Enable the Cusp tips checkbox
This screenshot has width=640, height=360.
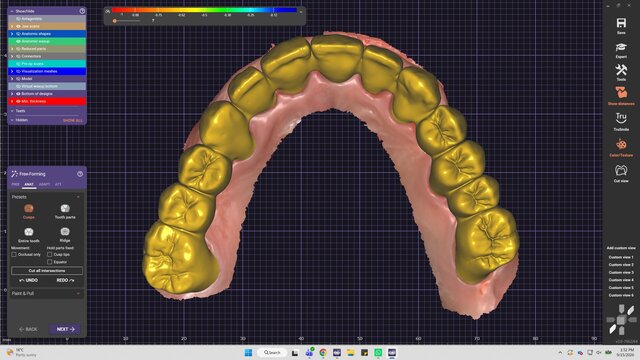click(49, 254)
